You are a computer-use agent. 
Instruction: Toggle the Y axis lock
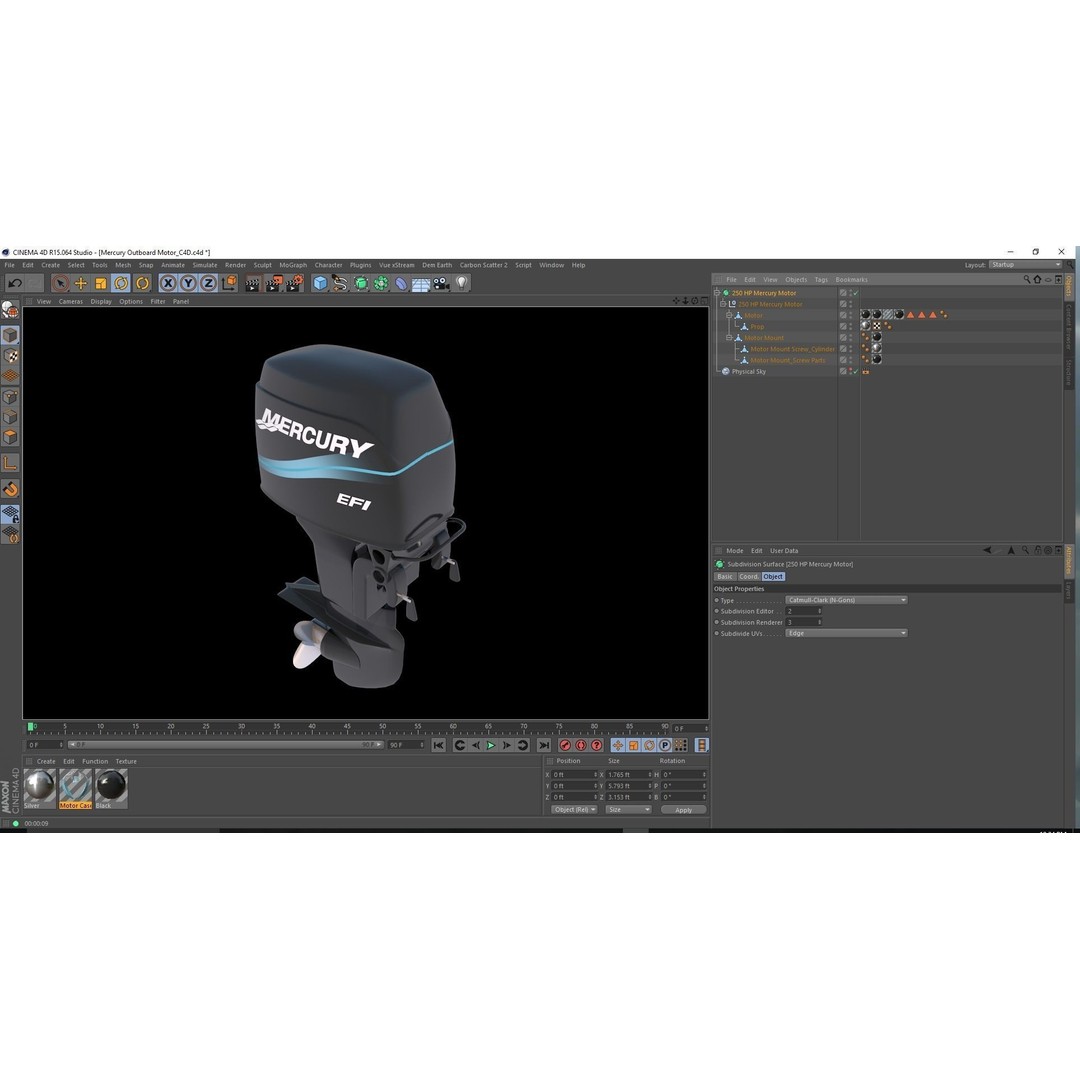(188, 283)
